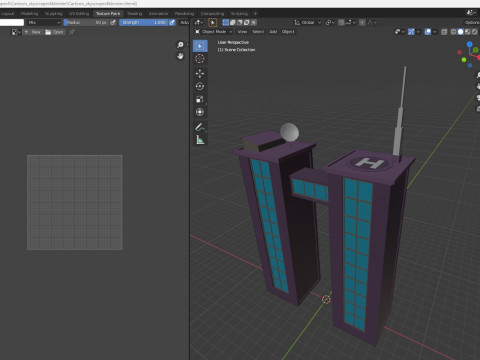This screenshot has height=360, width=480.
Task: Toggle X-ray mode in viewport
Action: click(x=444, y=32)
